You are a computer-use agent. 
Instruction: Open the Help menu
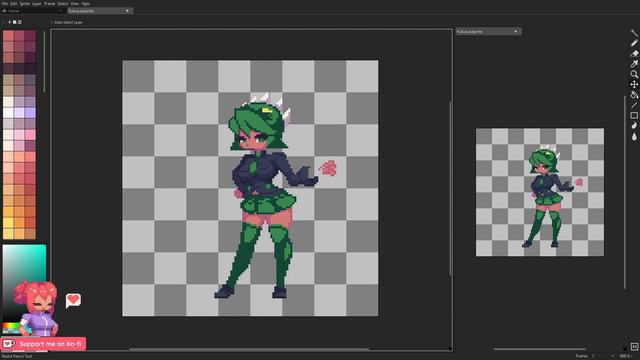(x=85, y=3)
